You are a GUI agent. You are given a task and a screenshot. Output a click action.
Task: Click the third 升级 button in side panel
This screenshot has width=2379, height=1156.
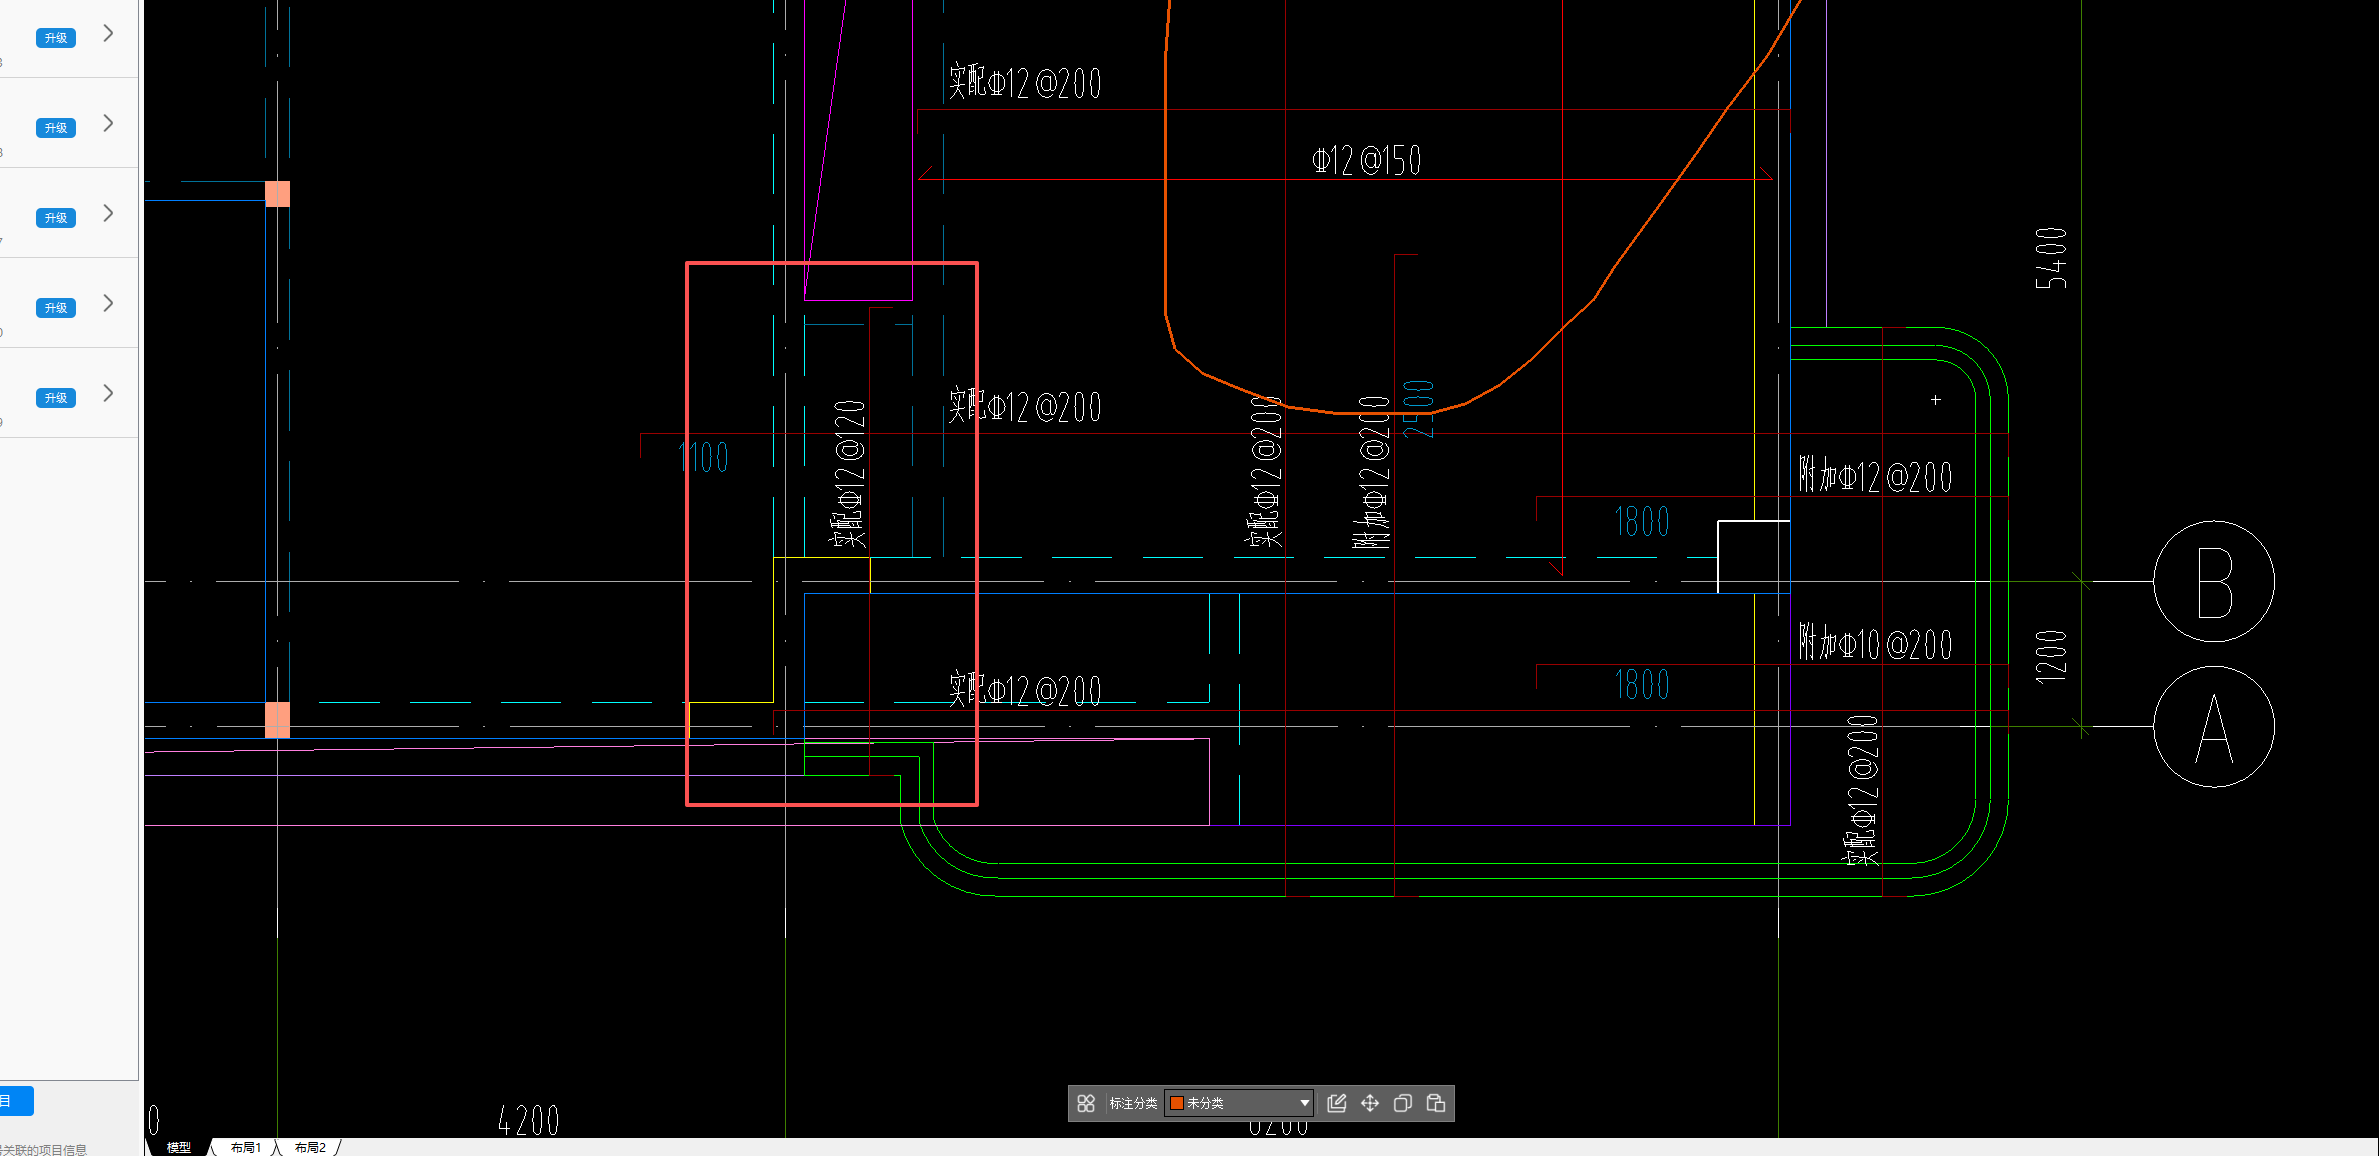(56, 218)
